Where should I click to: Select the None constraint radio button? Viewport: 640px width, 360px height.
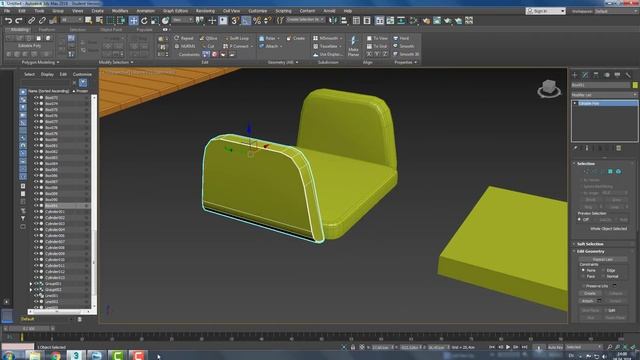point(583,270)
